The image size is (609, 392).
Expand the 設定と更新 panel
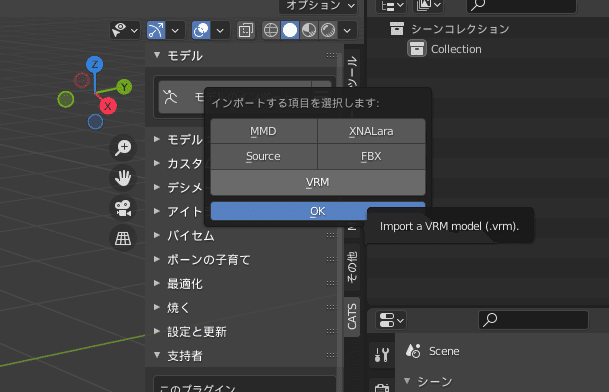157,331
